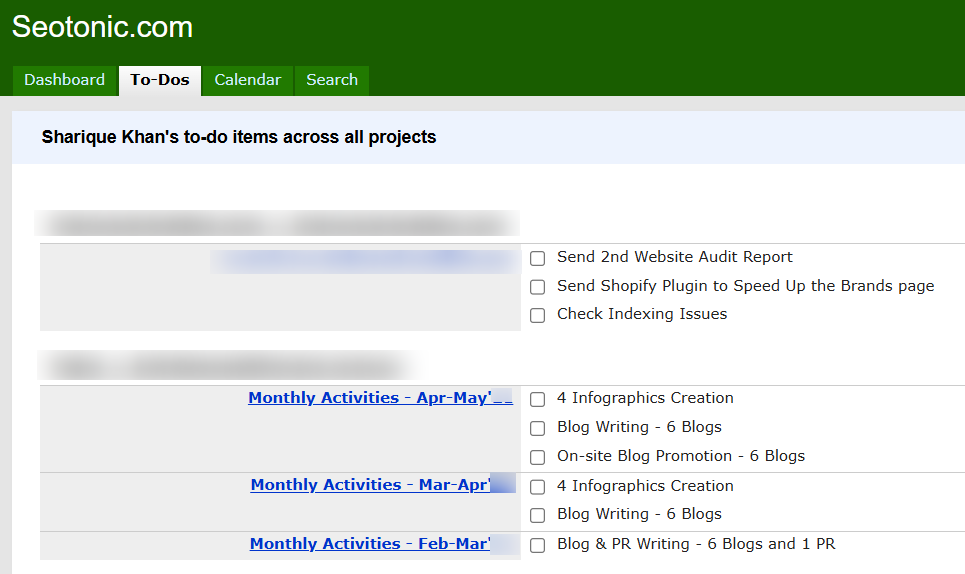This screenshot has width=965, height=574.
Task: Check Blog Writing - 6 Blogs under Mar-Apr
Action: 537,515
